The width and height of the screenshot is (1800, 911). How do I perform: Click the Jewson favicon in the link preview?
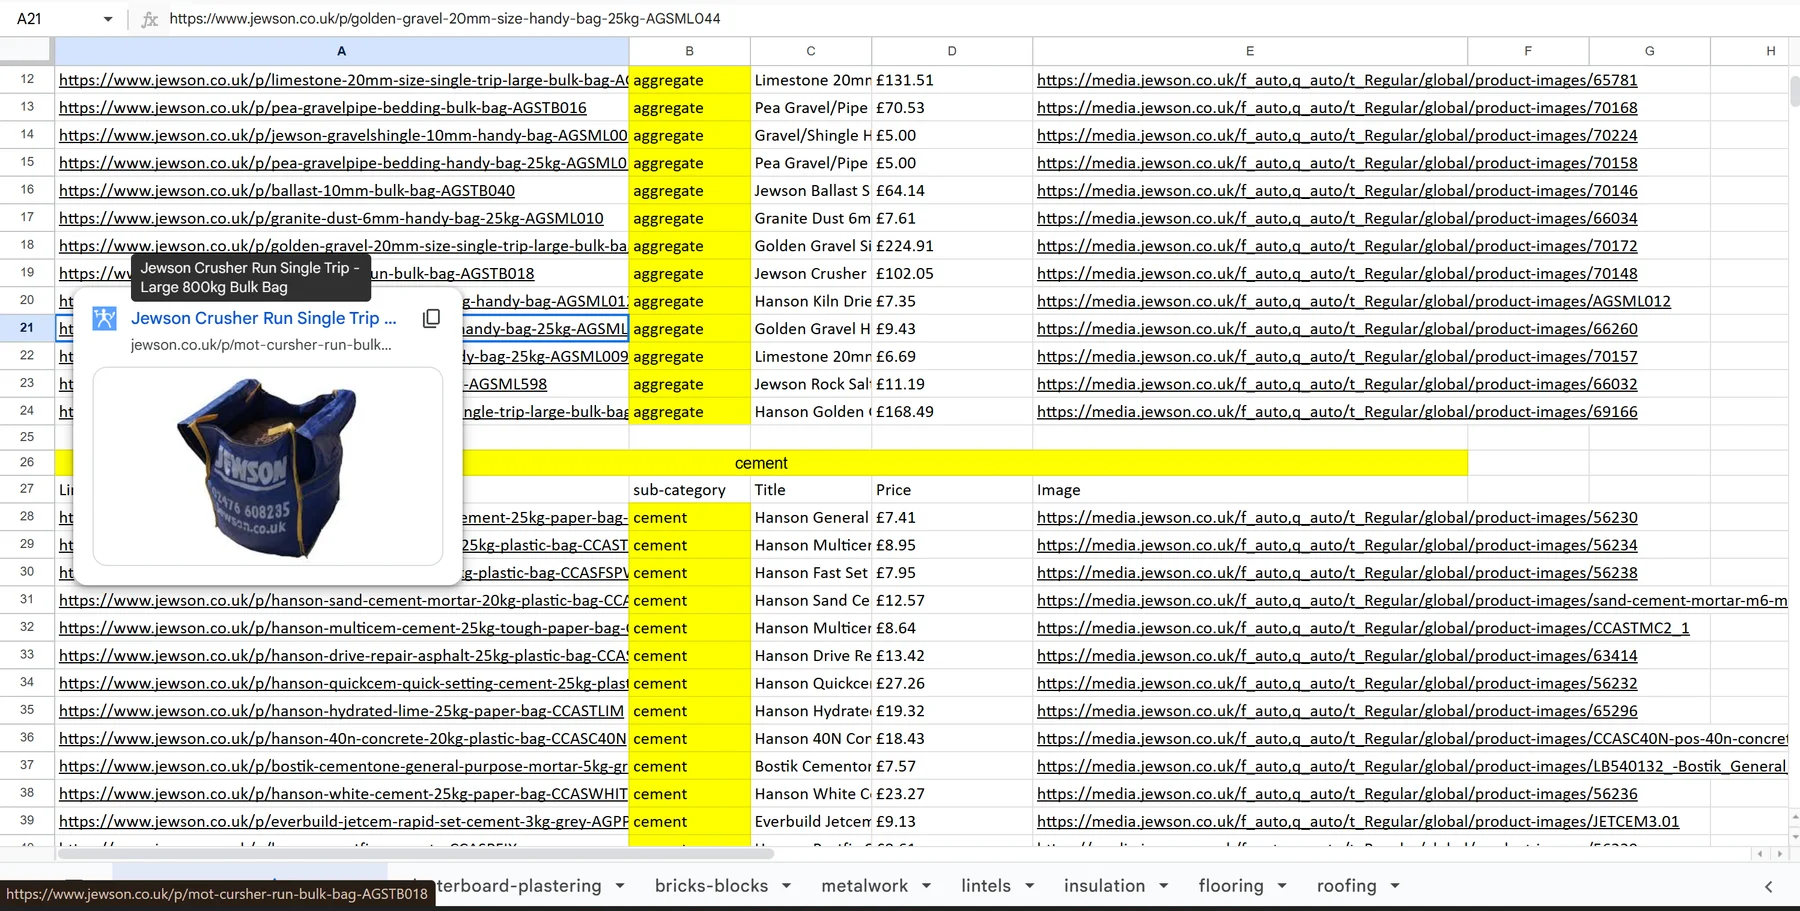(x=105, y=318)
